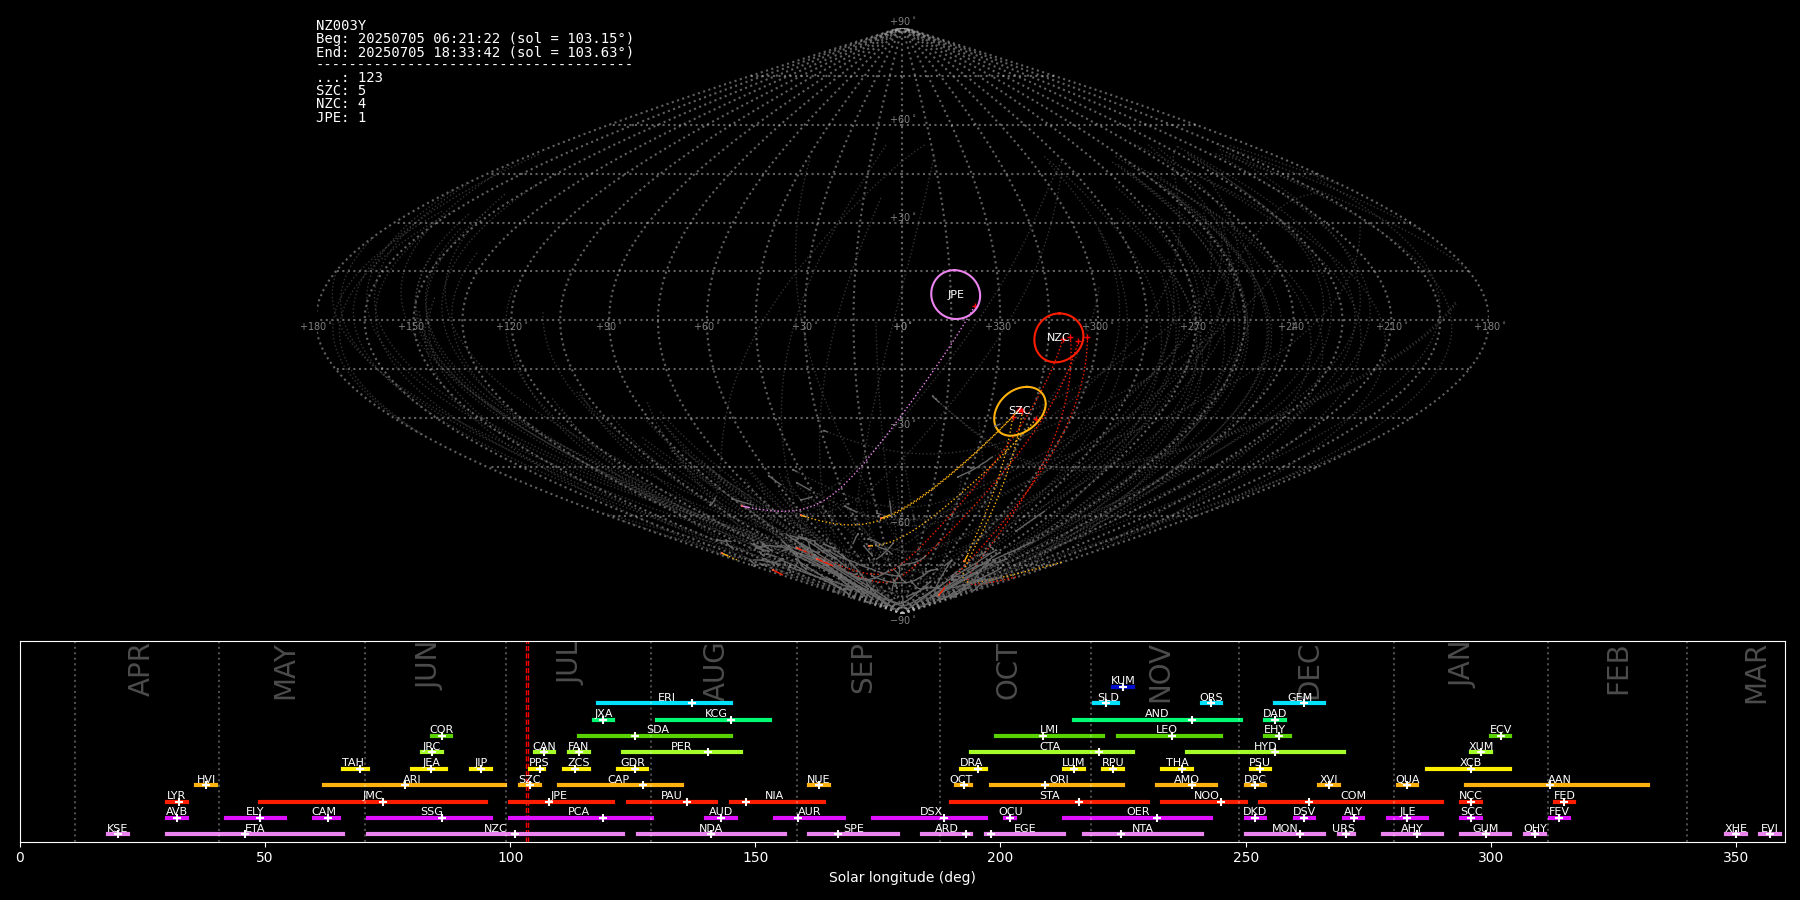The height and width of the screenshot is (900, 1800).
Task: Select the NDA shower bar
Action: pos(711,834)
